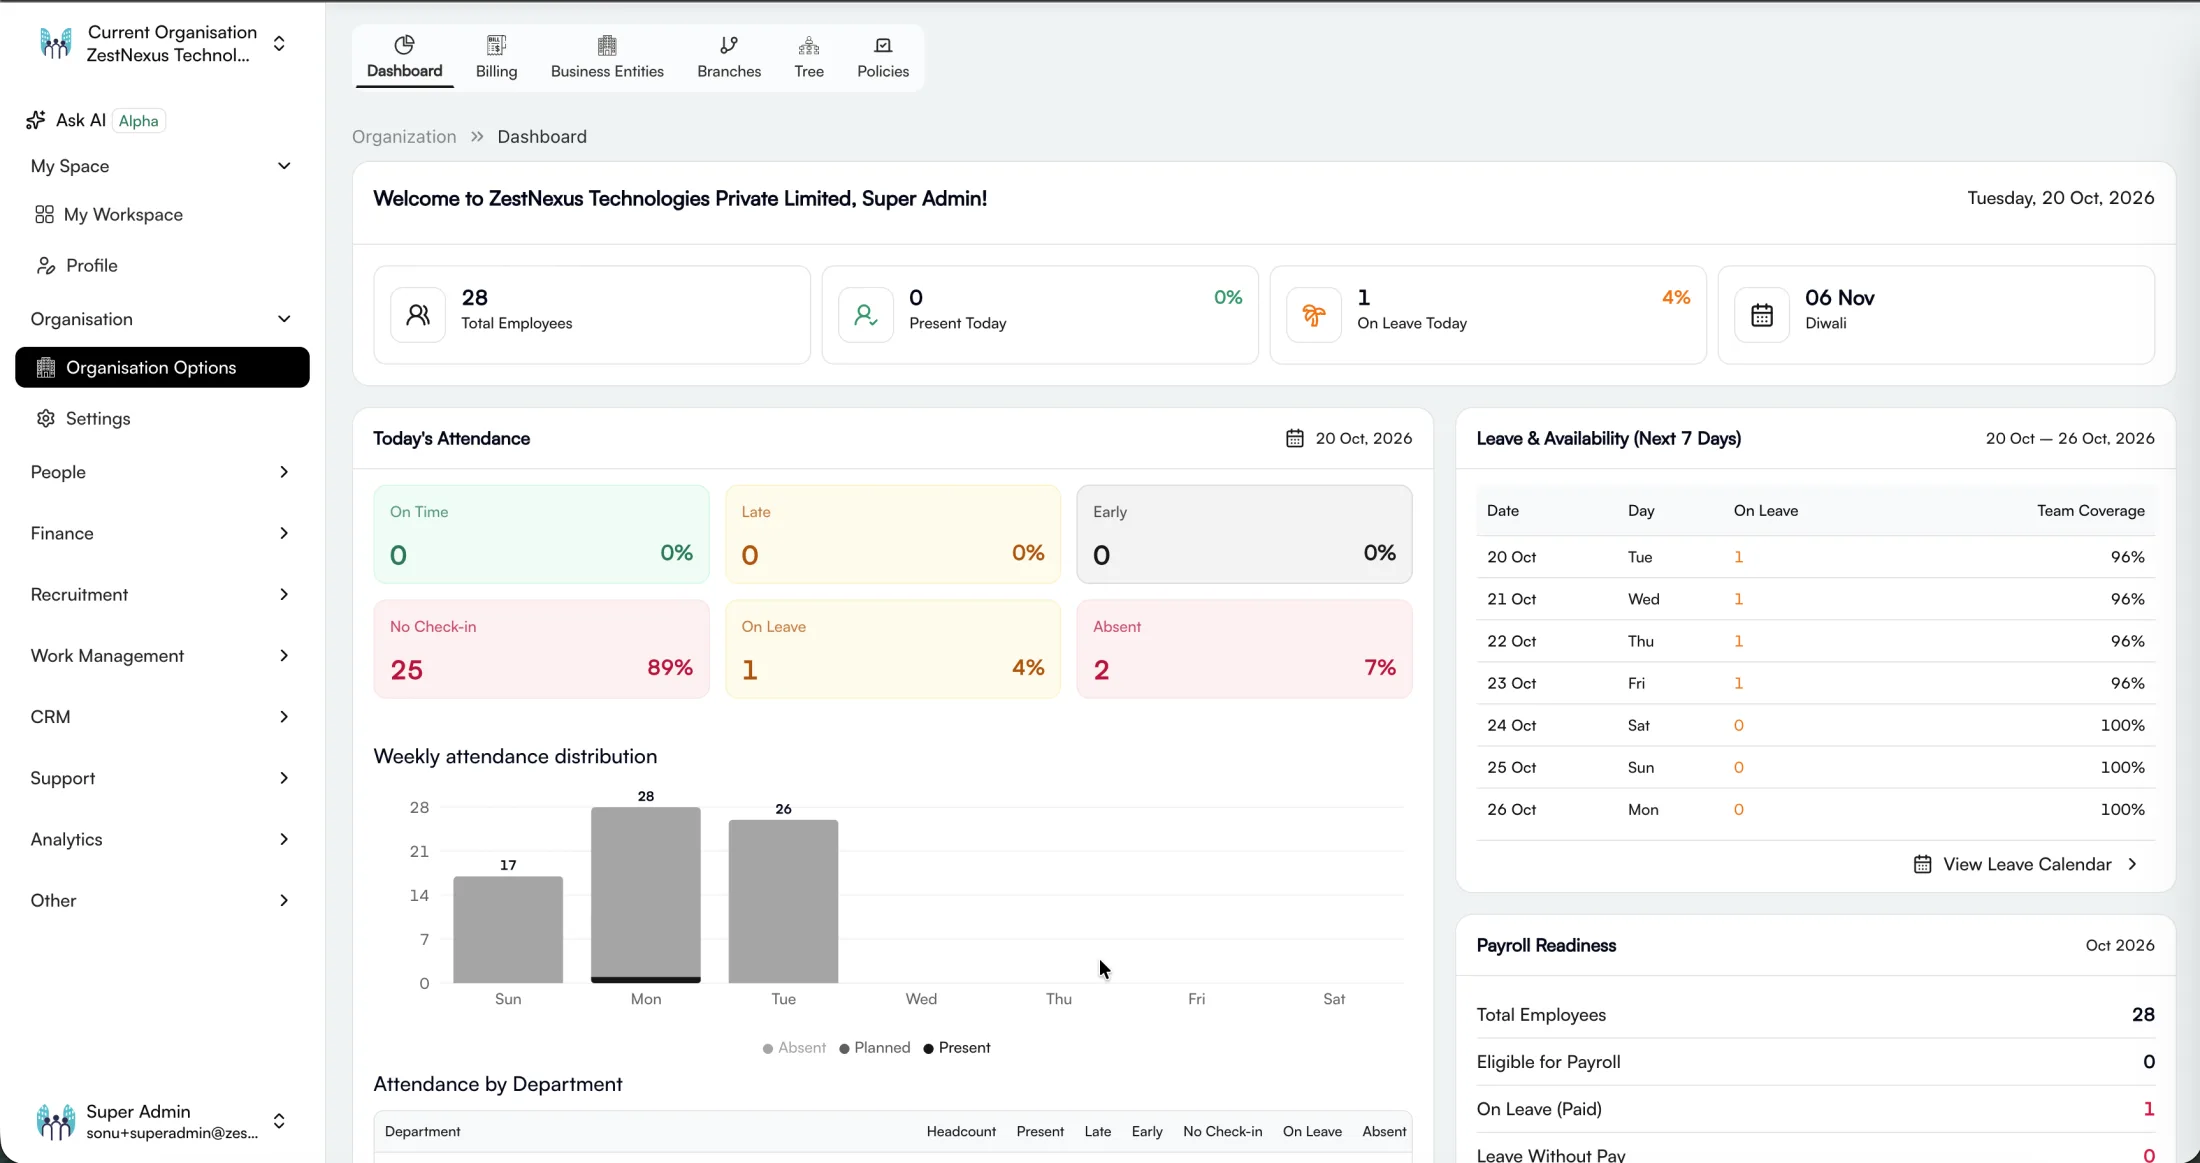2200x1163 pixels.
Task: Expand the Support menu
Action: tap(162, 778)
